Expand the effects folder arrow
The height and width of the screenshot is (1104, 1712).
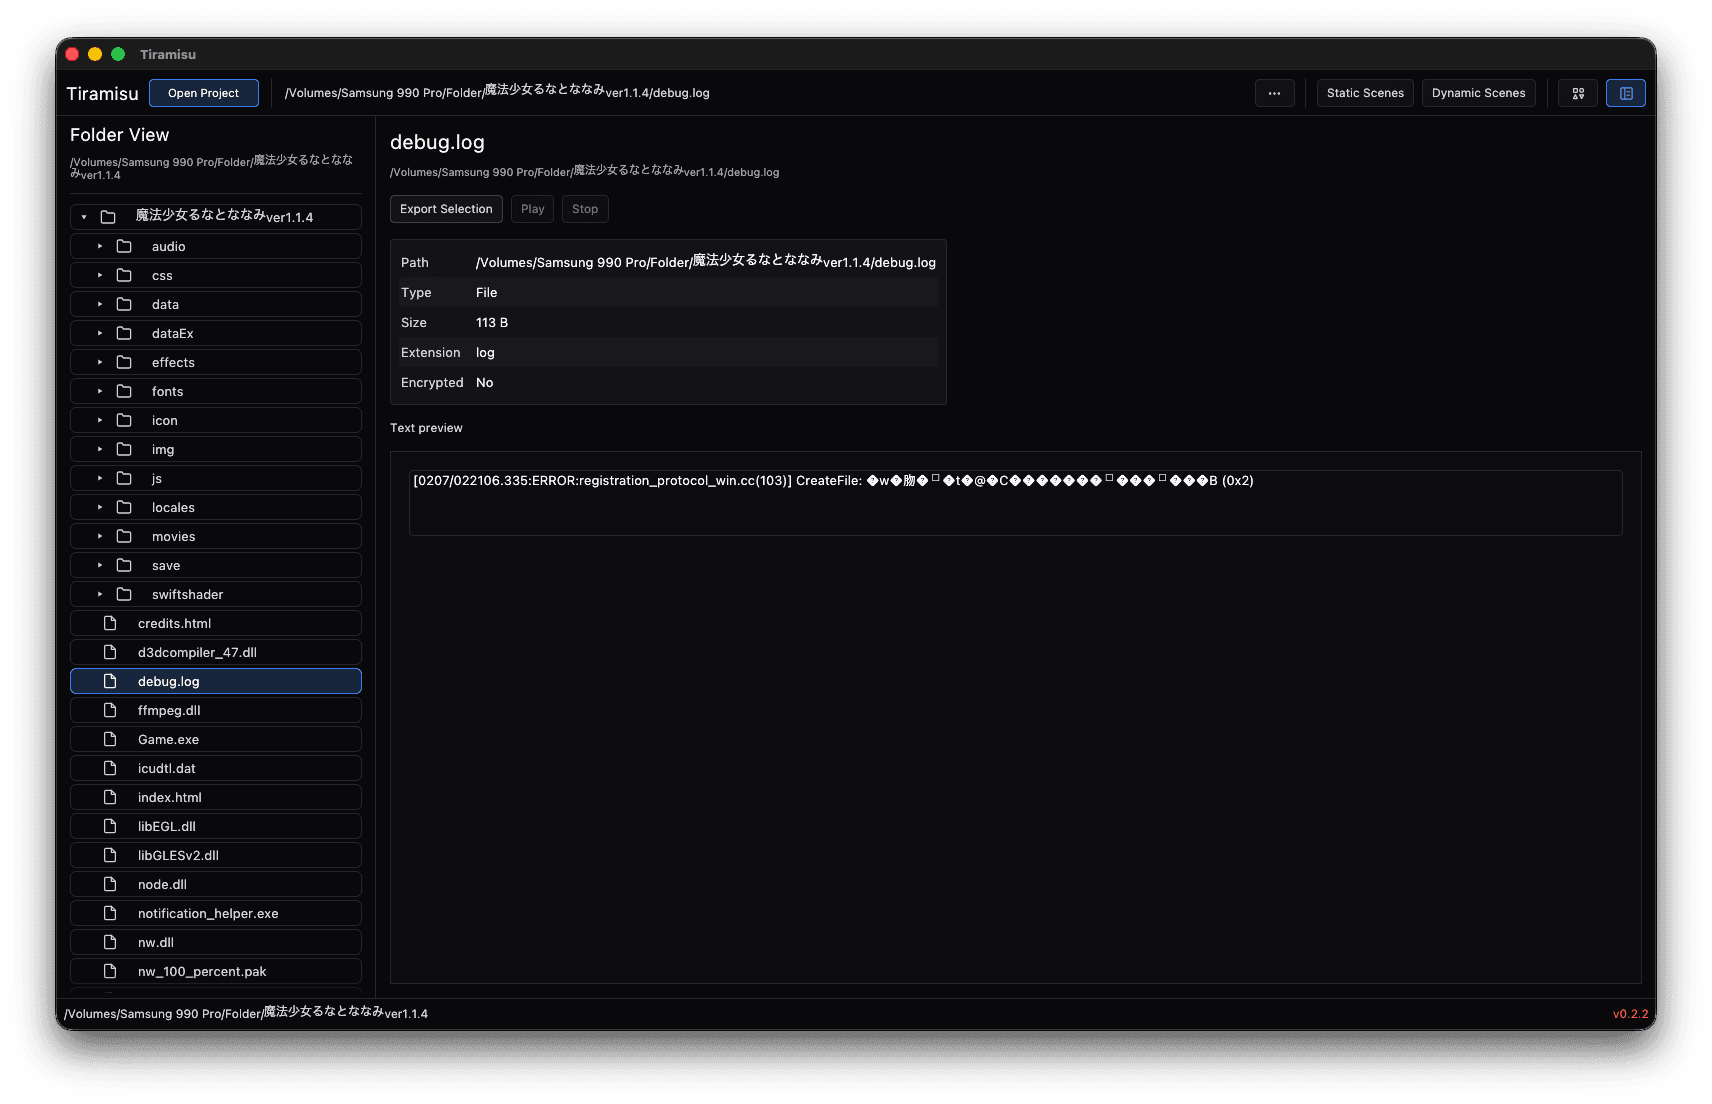tap(100, 362)
